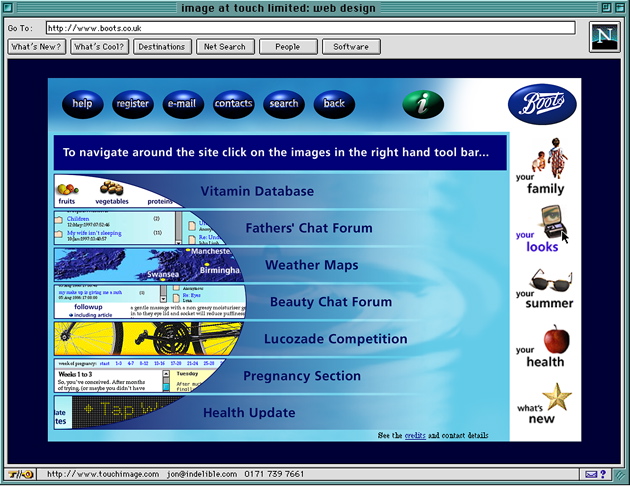Click http://www.touchimage.com in status bar
The width and height of the screenshot is (630, 486).
[103, 474]
